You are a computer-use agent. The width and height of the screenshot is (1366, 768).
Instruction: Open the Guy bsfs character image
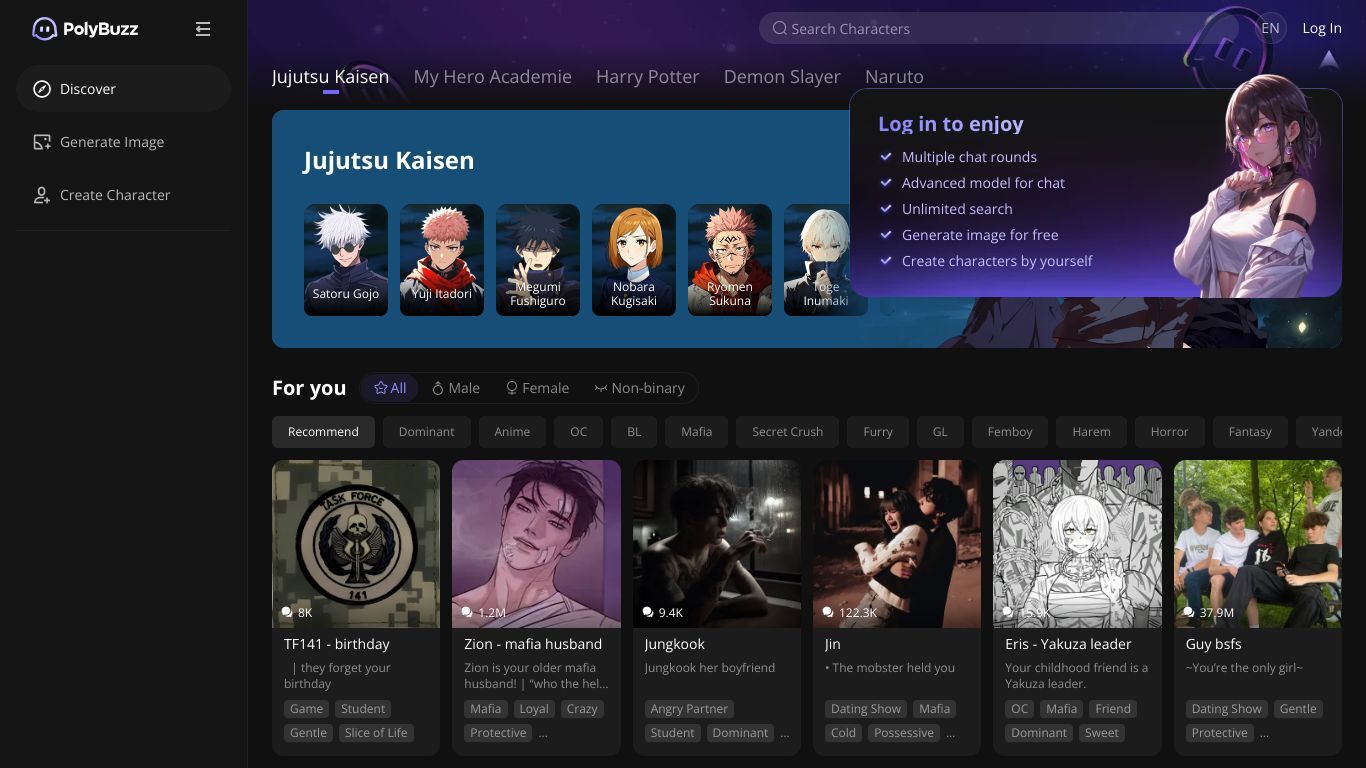[1258, 544]
